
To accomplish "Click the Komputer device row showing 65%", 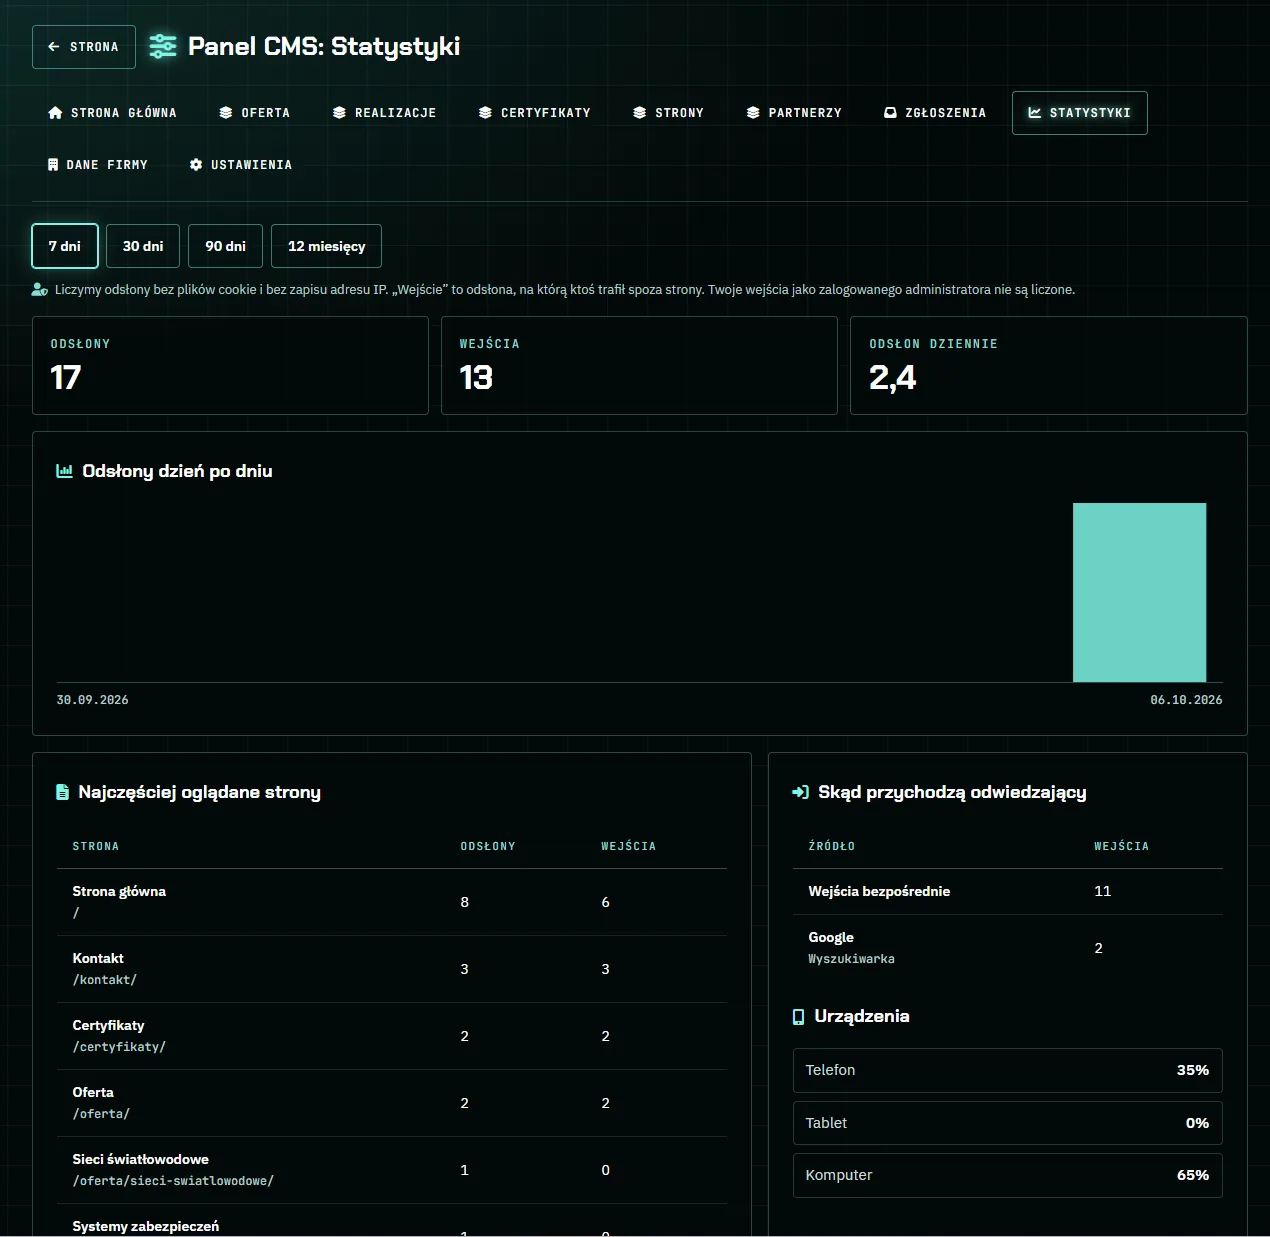I will pos(1008,1175).
